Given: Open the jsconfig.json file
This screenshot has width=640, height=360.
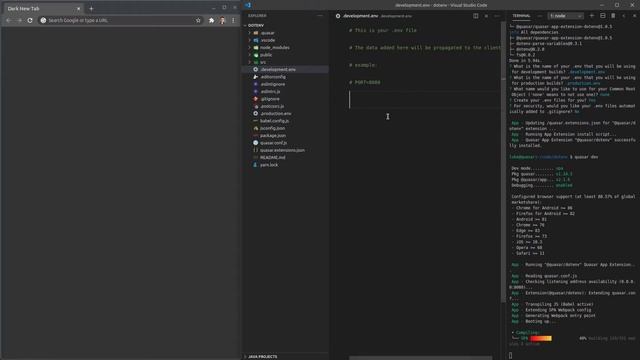Looking at the screenshot, I should [x=272, y=129].
